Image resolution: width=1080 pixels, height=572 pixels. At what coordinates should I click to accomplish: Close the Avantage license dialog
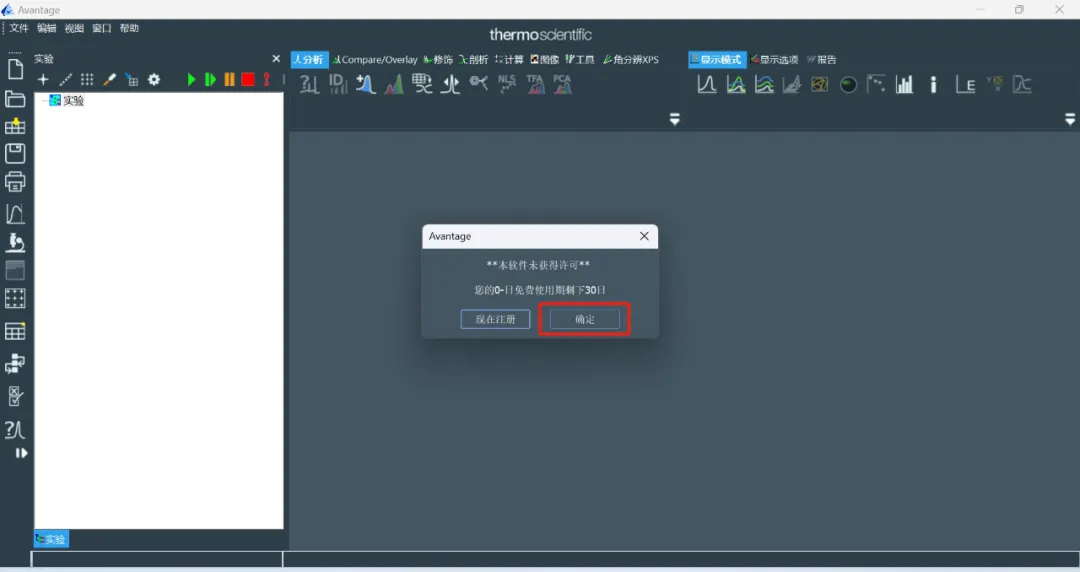(x=644, y=236)
